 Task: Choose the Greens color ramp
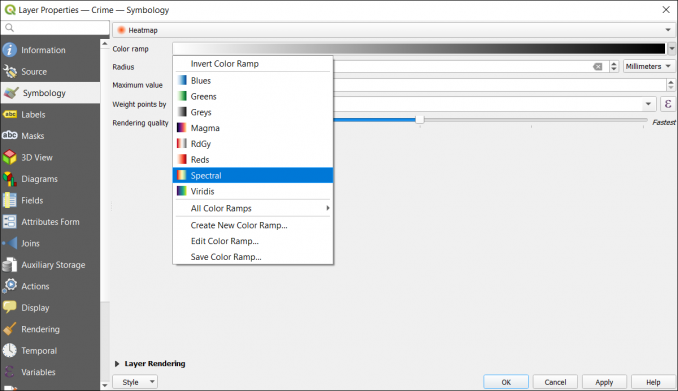tap(253, 96)
